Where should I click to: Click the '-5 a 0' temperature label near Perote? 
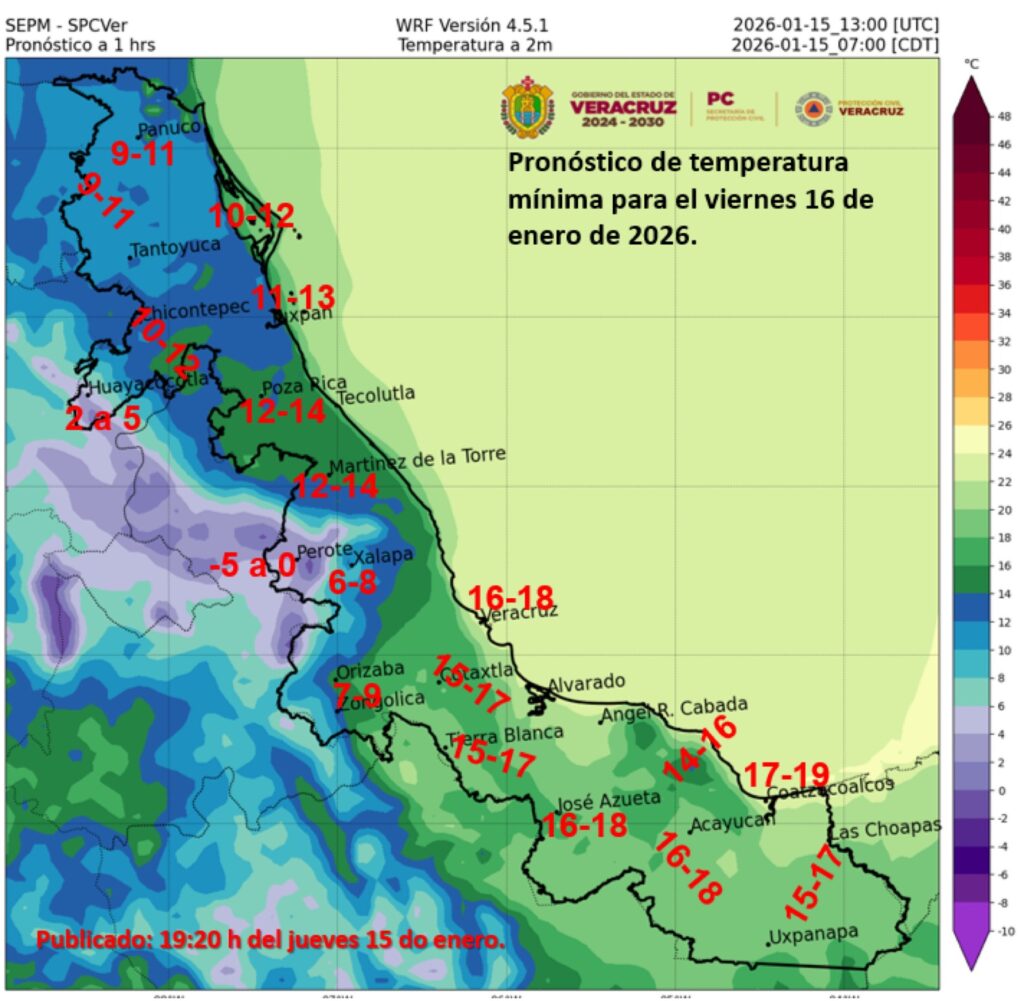point(253,565)
